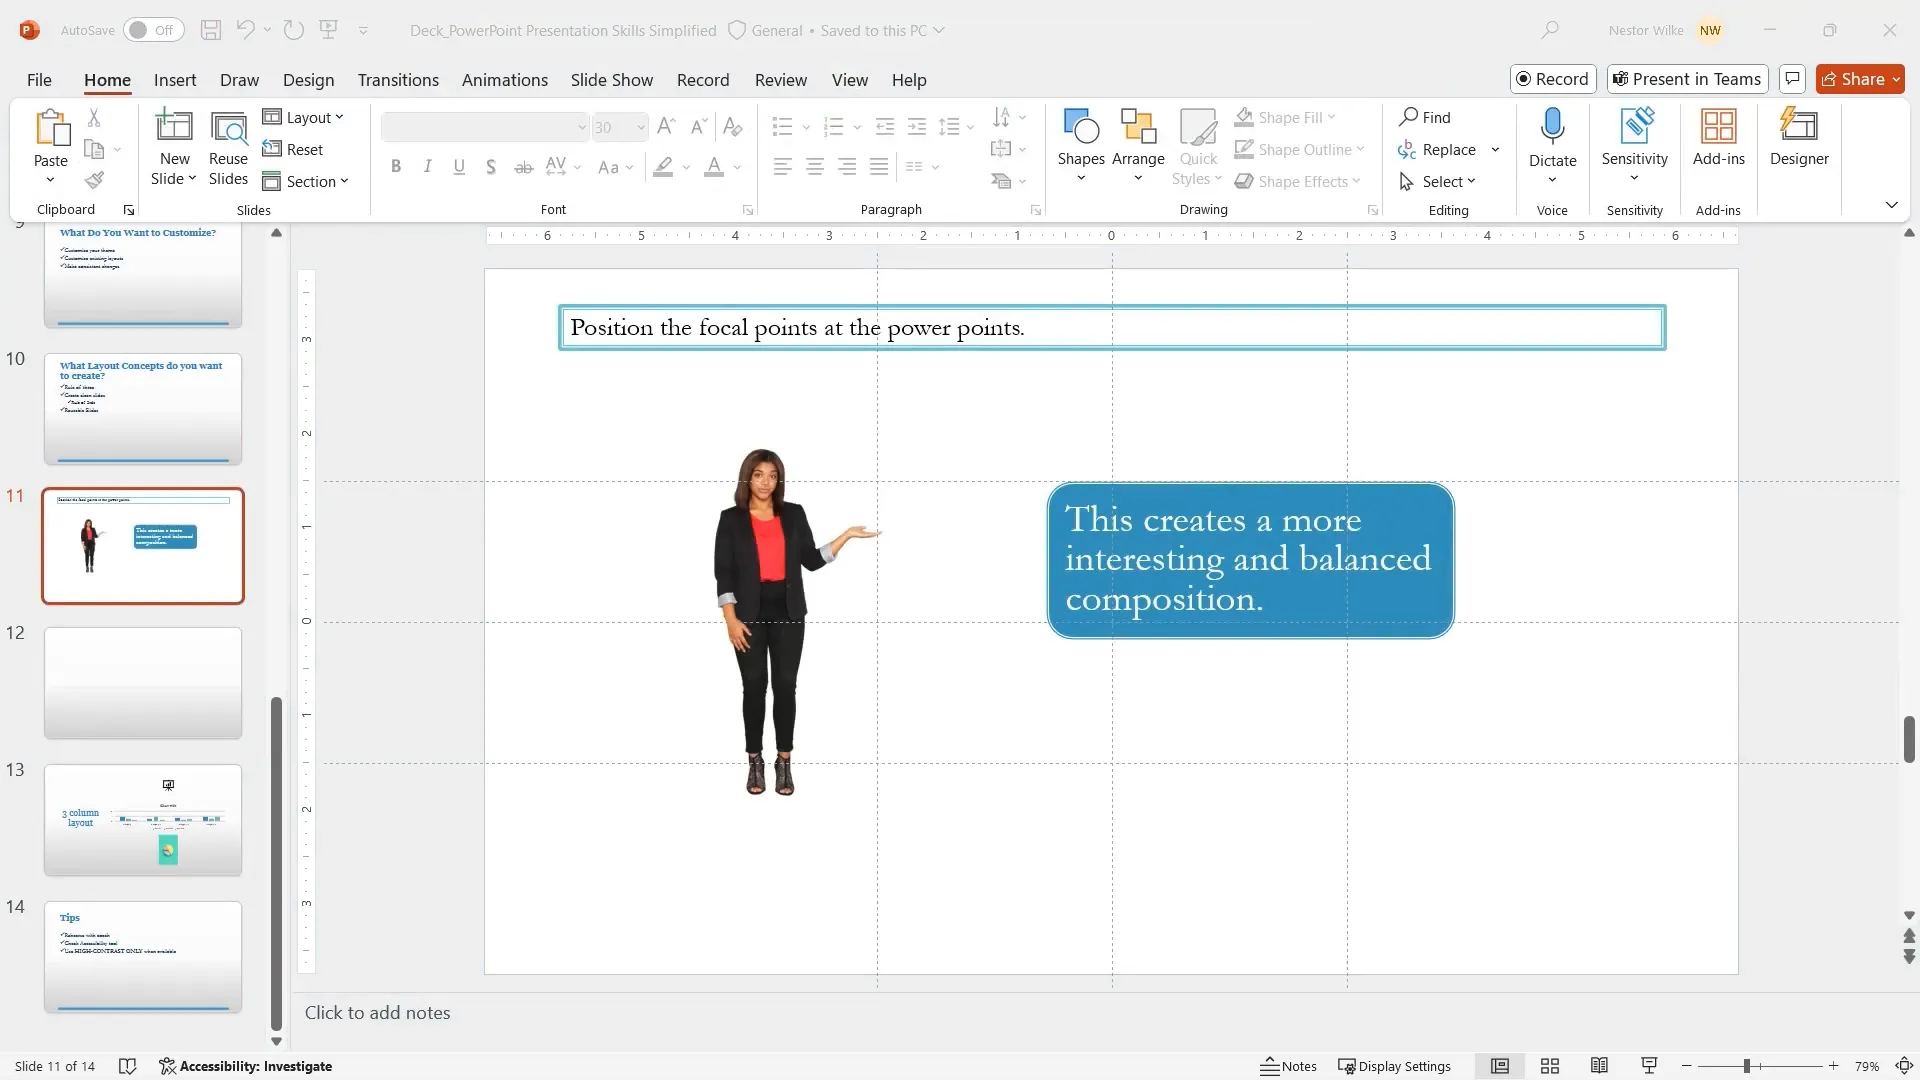
Task: Open the font size dropdown showing 30
Action: pyautogui.click(x=619, y=127)
